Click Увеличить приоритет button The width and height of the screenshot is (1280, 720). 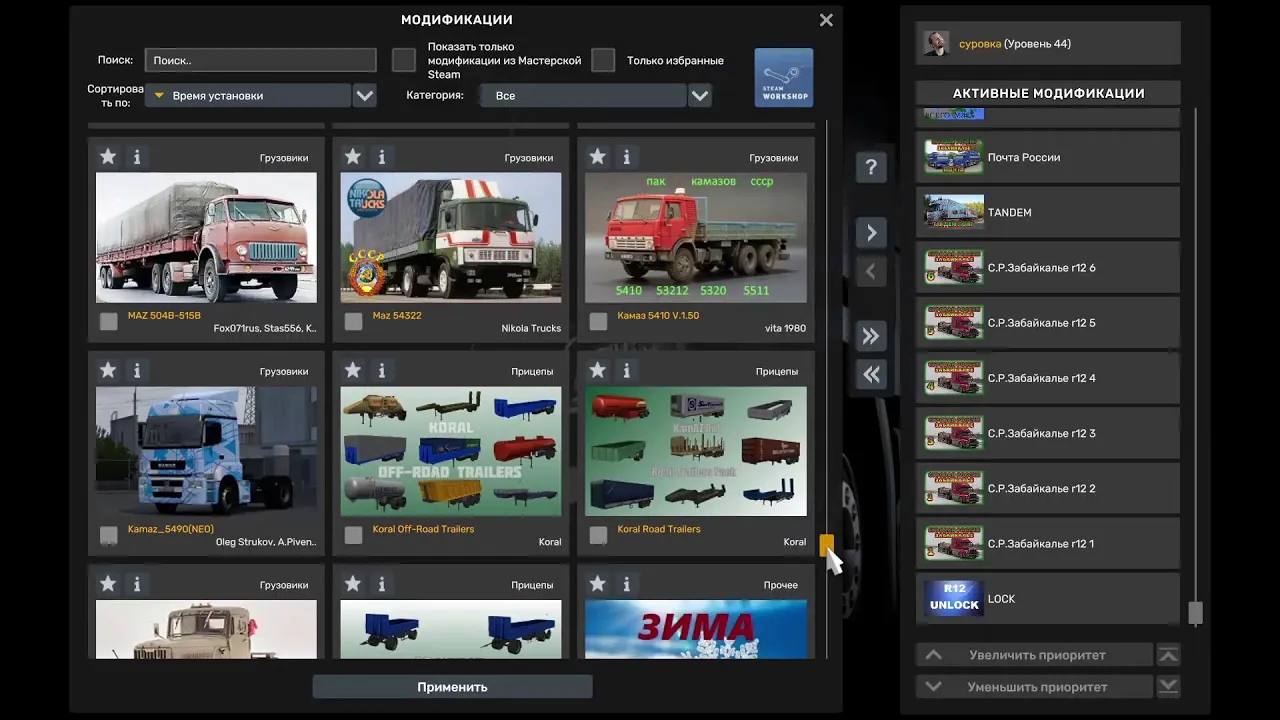[x=1035, y=655]
